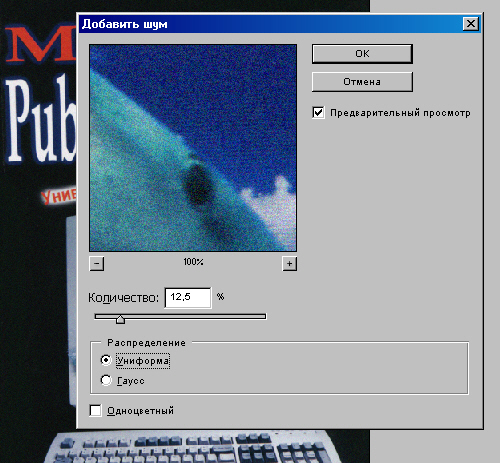Screen dimensions: 500x463
Task: Close the Добавить шум dialog with X
Action: click(x=471, y=24)
